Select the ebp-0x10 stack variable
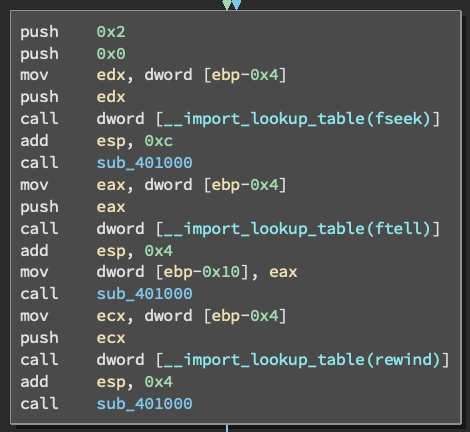The width and height of the screenshot is (470, 432). click(x=202, y=272)
